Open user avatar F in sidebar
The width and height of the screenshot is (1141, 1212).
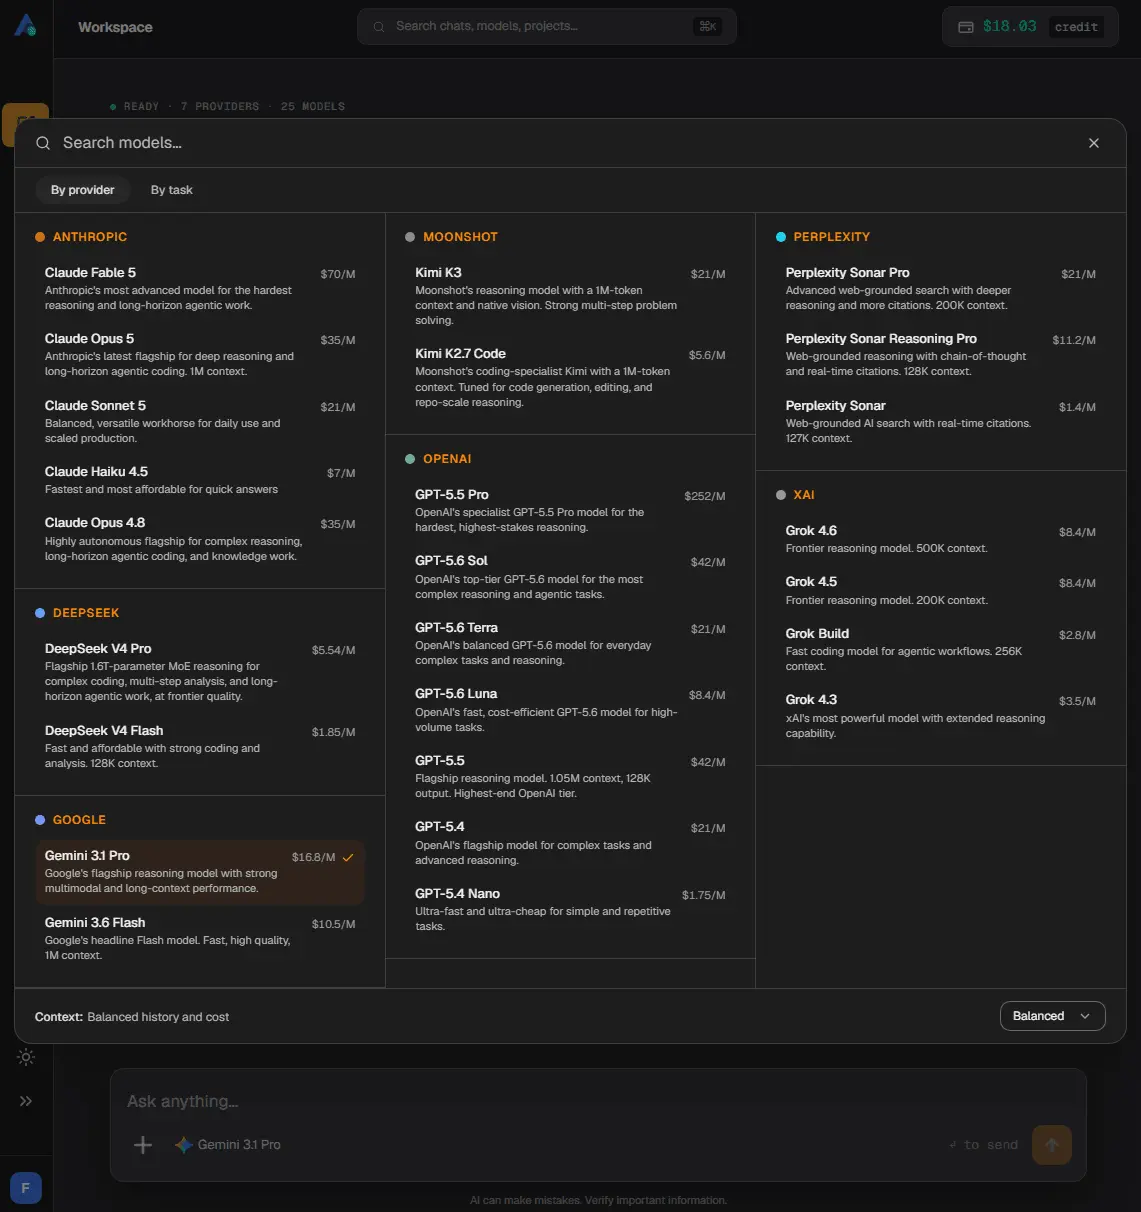(x=26, y=1188)
